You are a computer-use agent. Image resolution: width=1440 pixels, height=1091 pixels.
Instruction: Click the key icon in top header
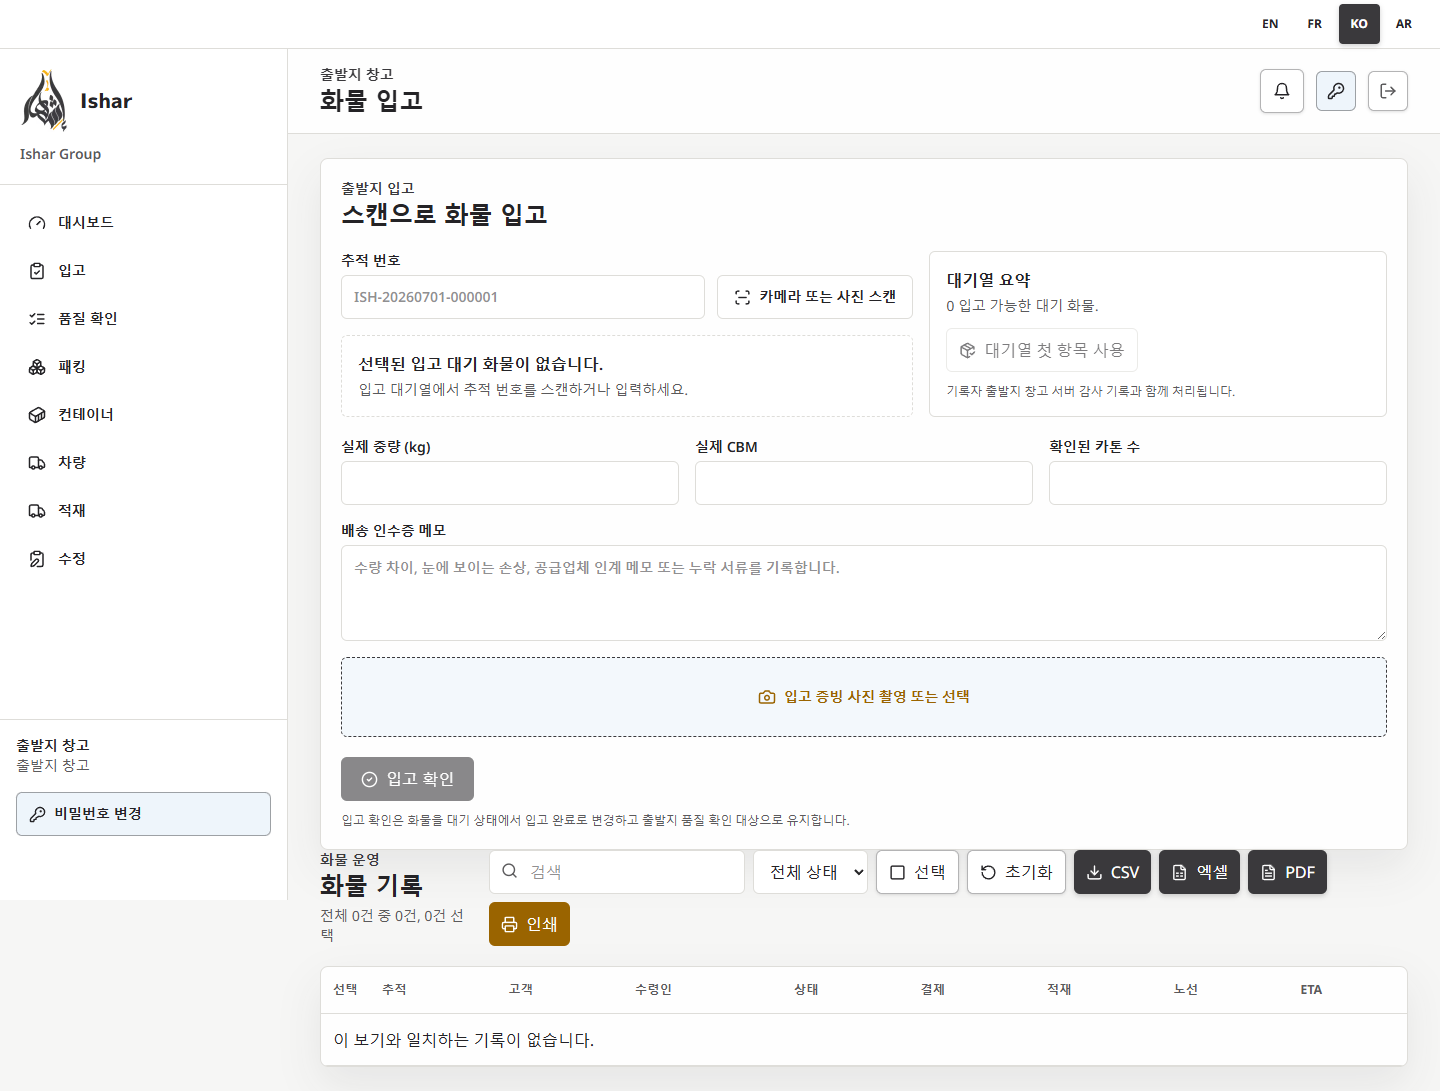(1336, 91)
